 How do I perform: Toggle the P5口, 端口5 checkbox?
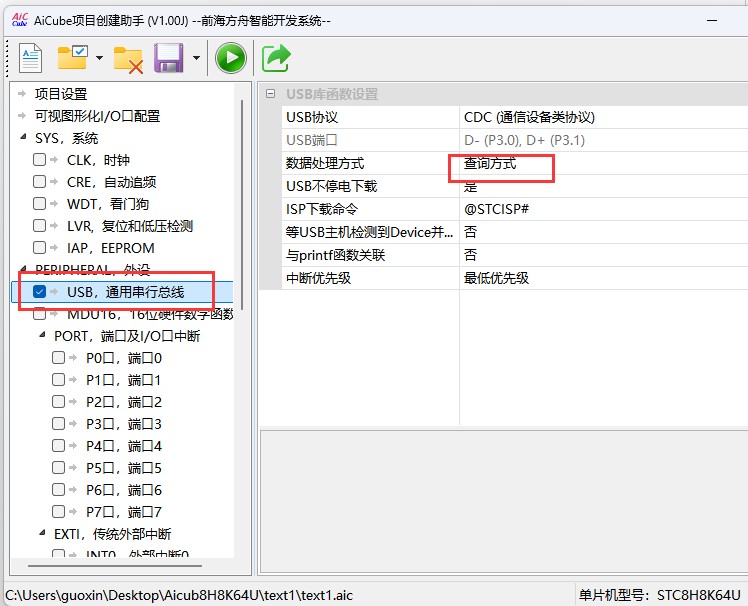(x=58, y=468)
